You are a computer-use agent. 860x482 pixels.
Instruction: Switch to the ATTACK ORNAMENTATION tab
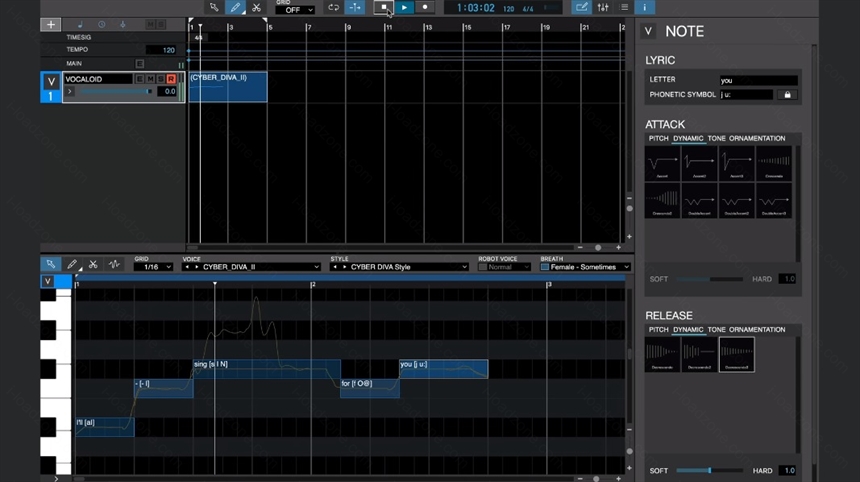(757, 139)
